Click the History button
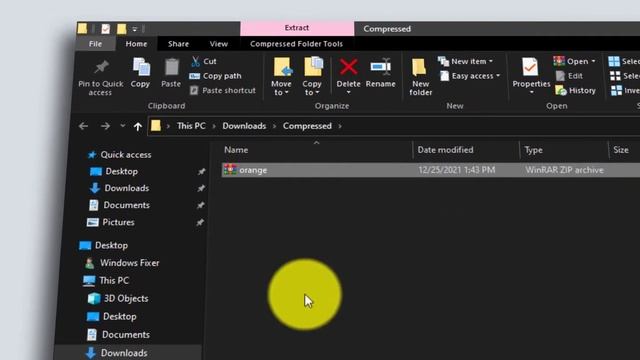The width and height of the screenshot is (640, 360). [x=576, y=90]
